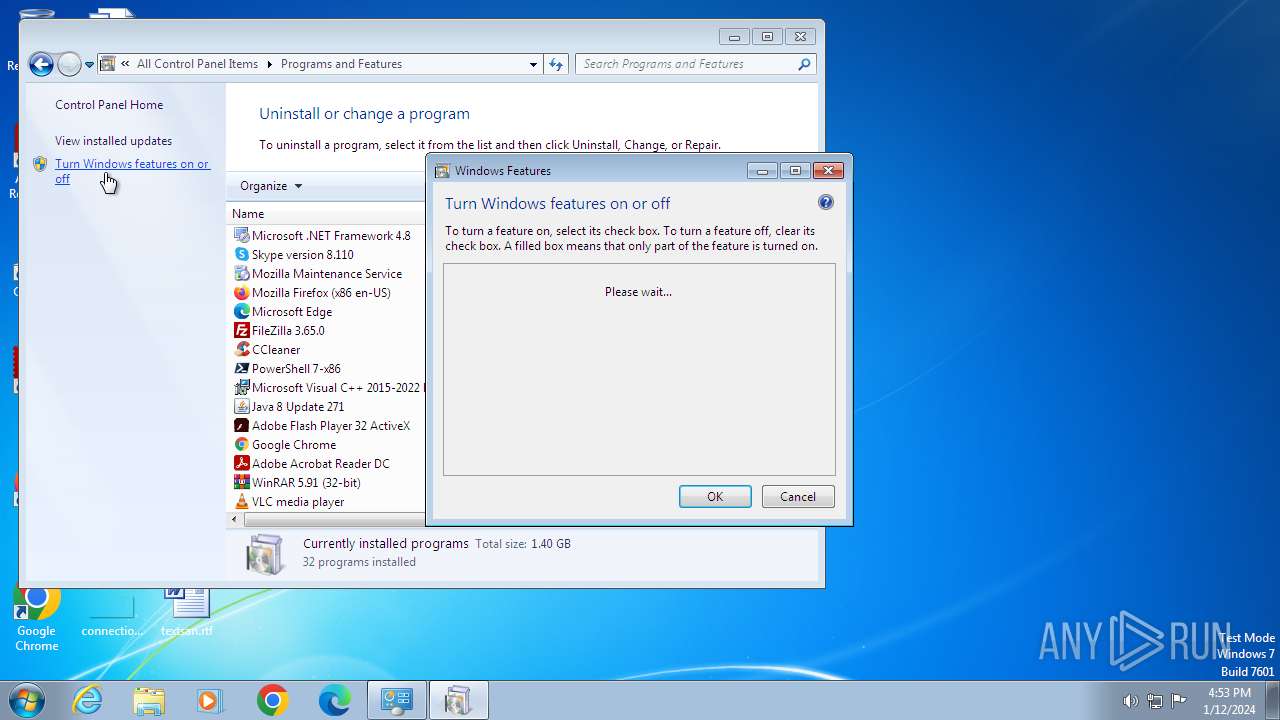
Task: Open View installed updates link
Action: click(x=113, y=141)
